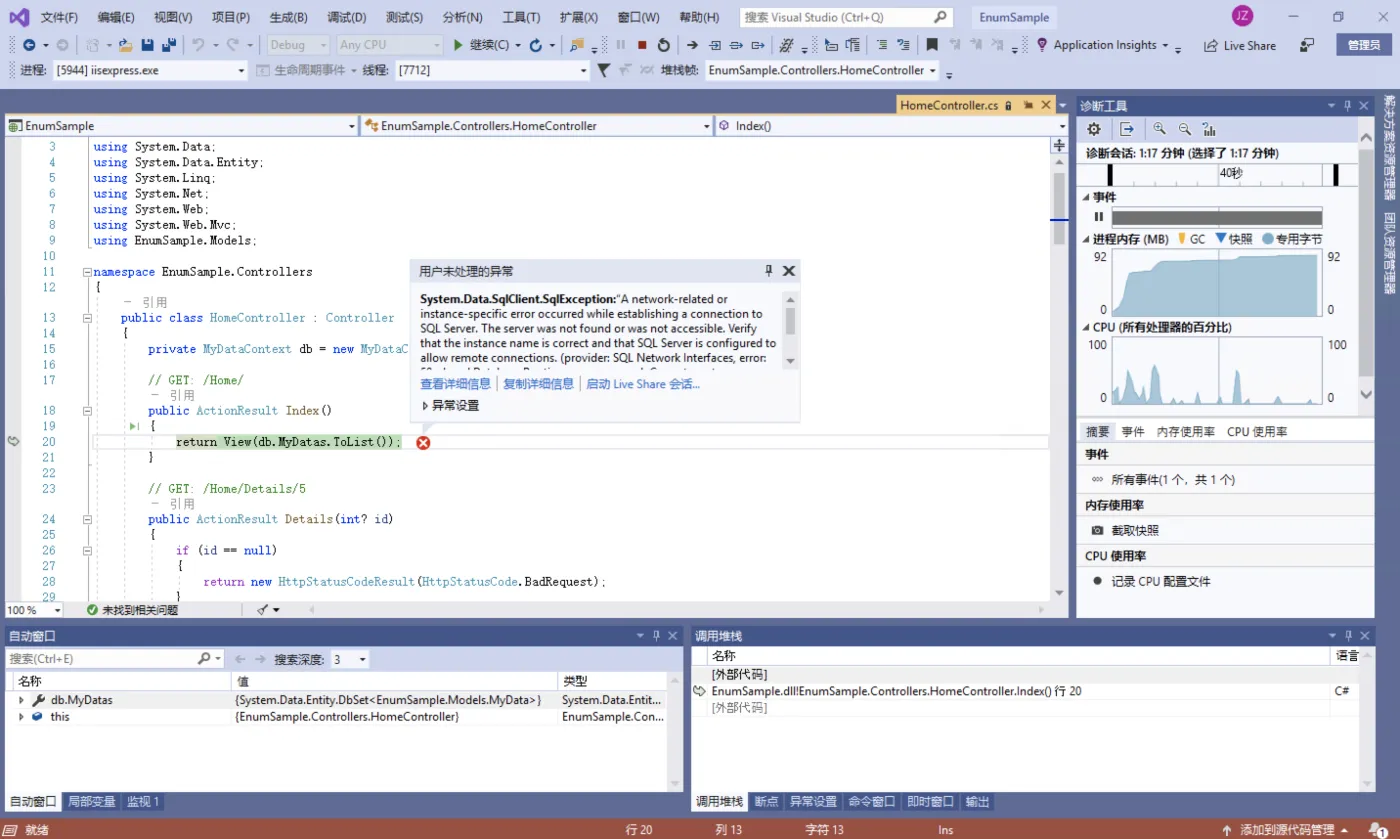Viewport: 1400px width, 839px height.
Task: Expand the 异常设置 section in popup
Action: click(x=426, y=406)
